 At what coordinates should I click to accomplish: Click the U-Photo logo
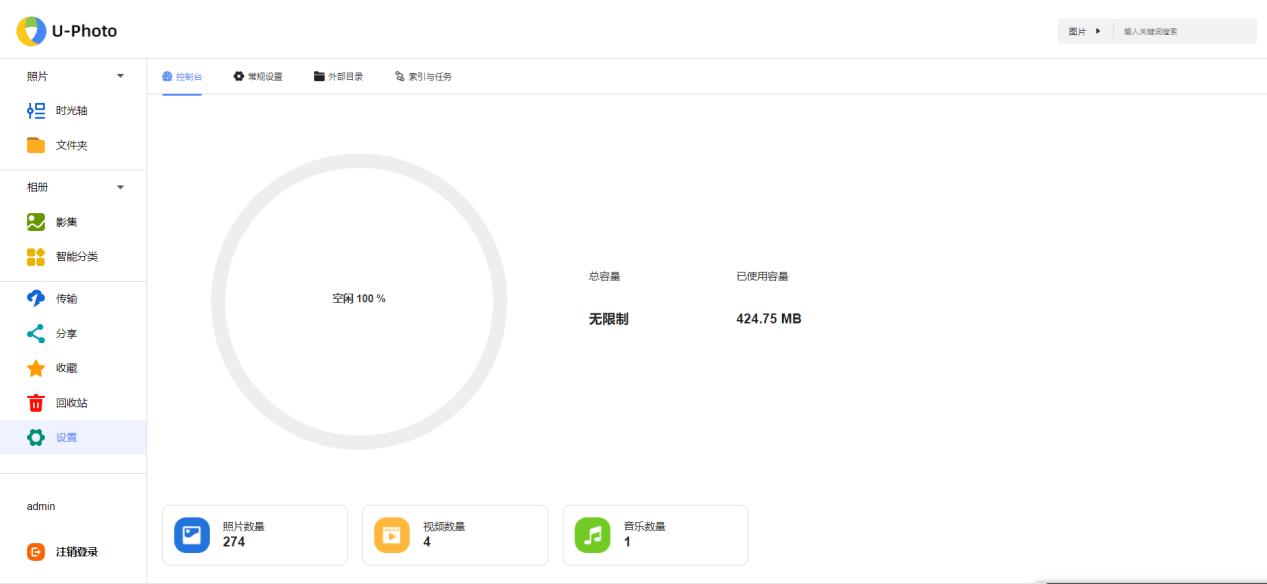[x=66, y=31]
